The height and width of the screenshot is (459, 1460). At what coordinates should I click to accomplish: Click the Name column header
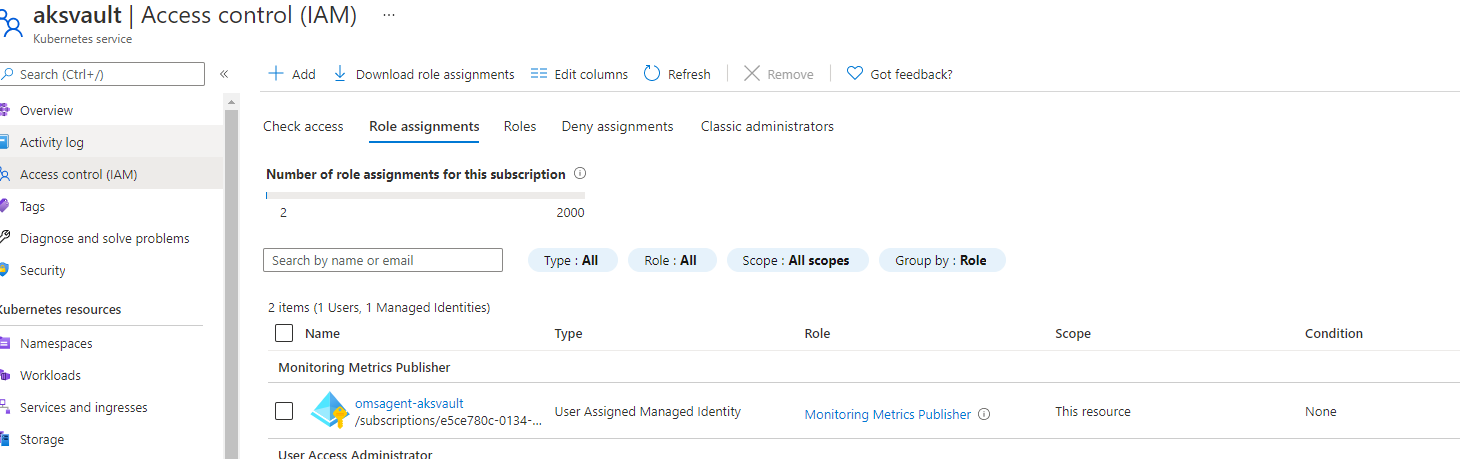pos(322,333)
